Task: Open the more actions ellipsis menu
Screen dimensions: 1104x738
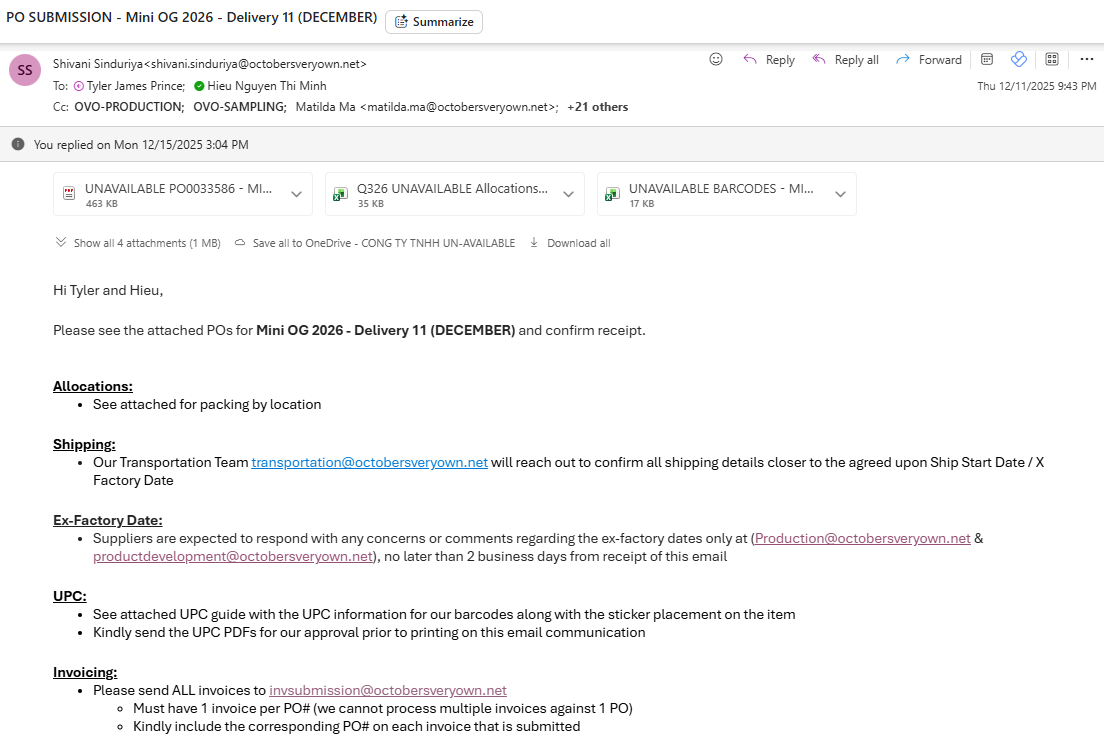Action: point(1086,60)
